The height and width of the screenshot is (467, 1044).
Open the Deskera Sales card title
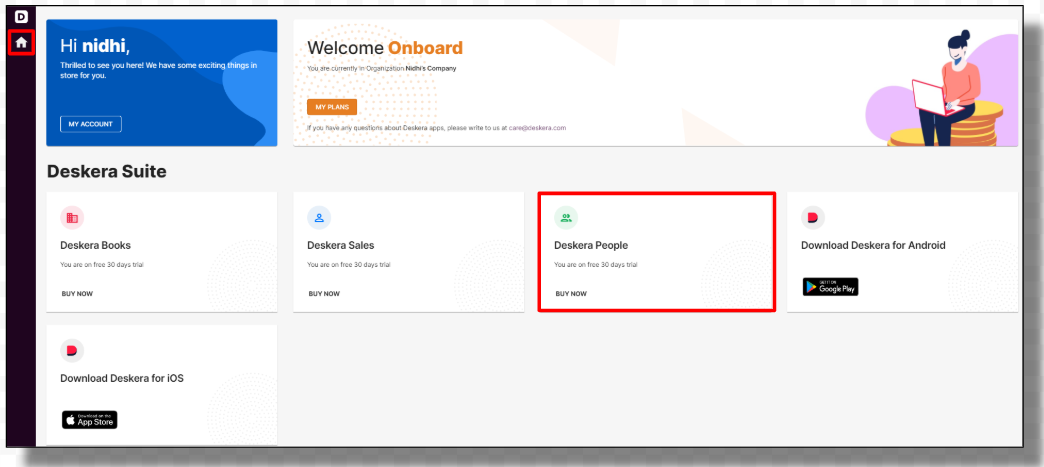[341, 246]
